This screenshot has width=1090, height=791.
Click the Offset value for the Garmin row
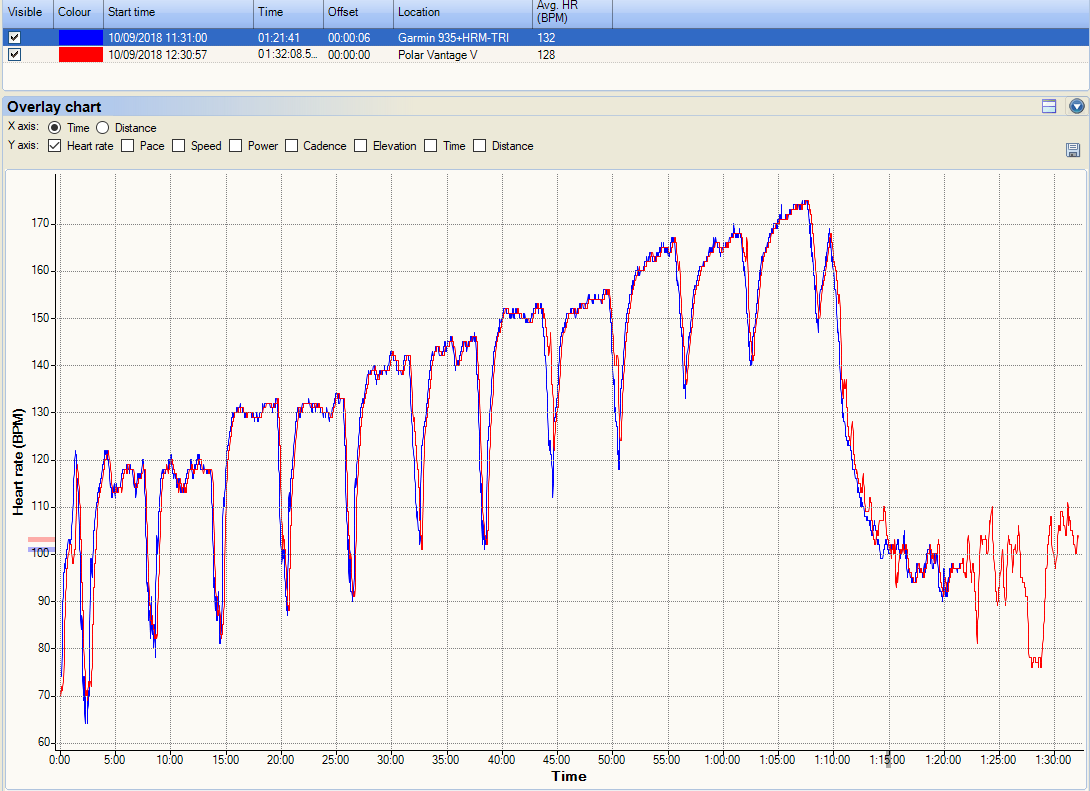pyautogui.click(x=349, y=38)
